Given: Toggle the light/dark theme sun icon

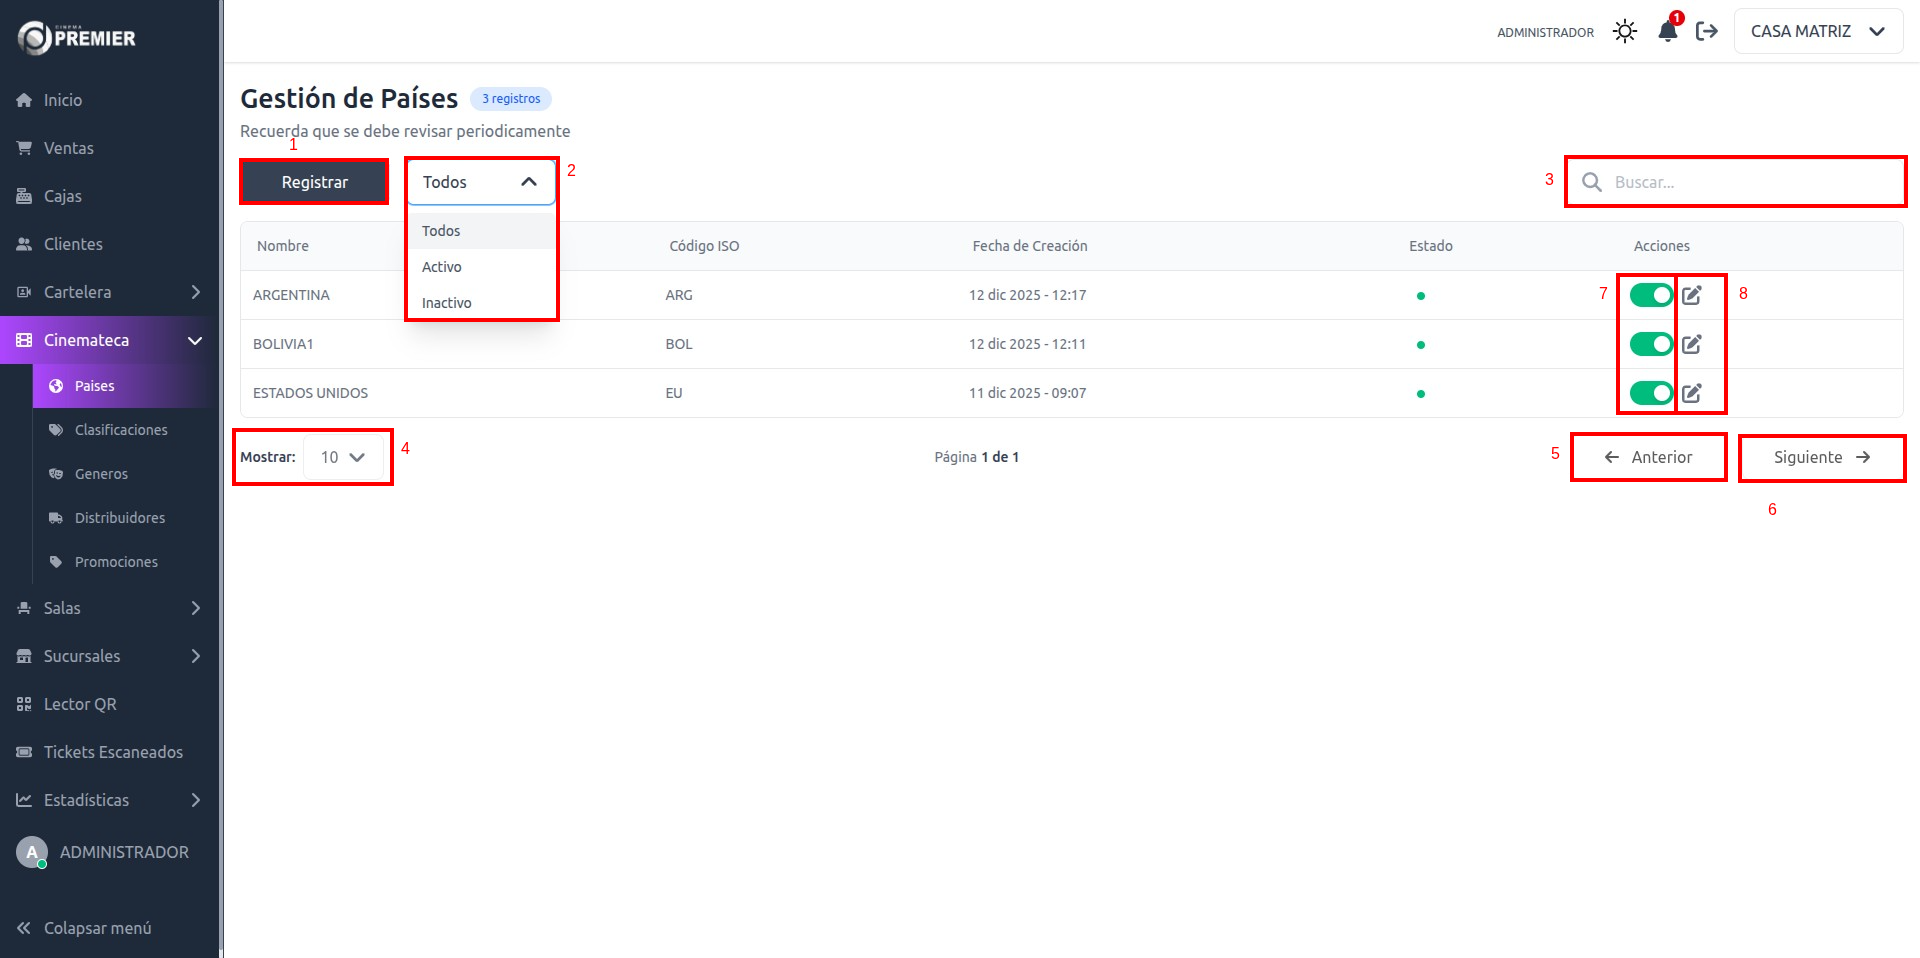Looking at the screenshot, I should pyautogui.click(x=1625, y=31).
